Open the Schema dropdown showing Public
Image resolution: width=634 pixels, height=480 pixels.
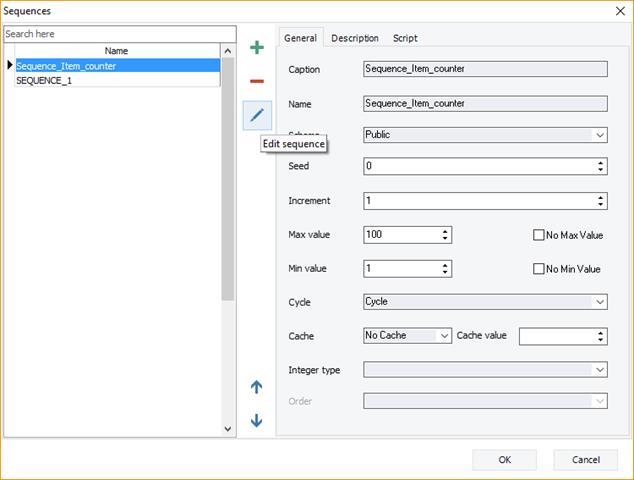pos(485,135)
